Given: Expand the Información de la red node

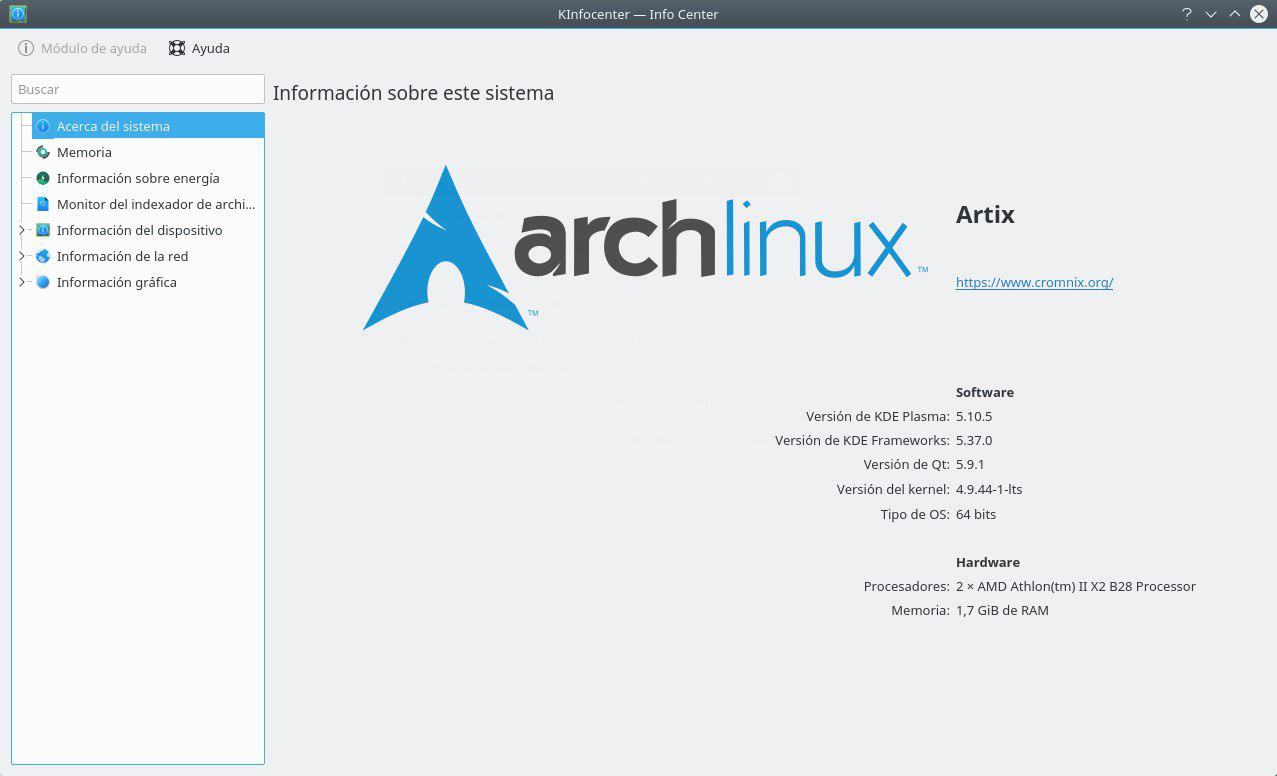Looking at the screenshot, I should [x=22, y=256].
